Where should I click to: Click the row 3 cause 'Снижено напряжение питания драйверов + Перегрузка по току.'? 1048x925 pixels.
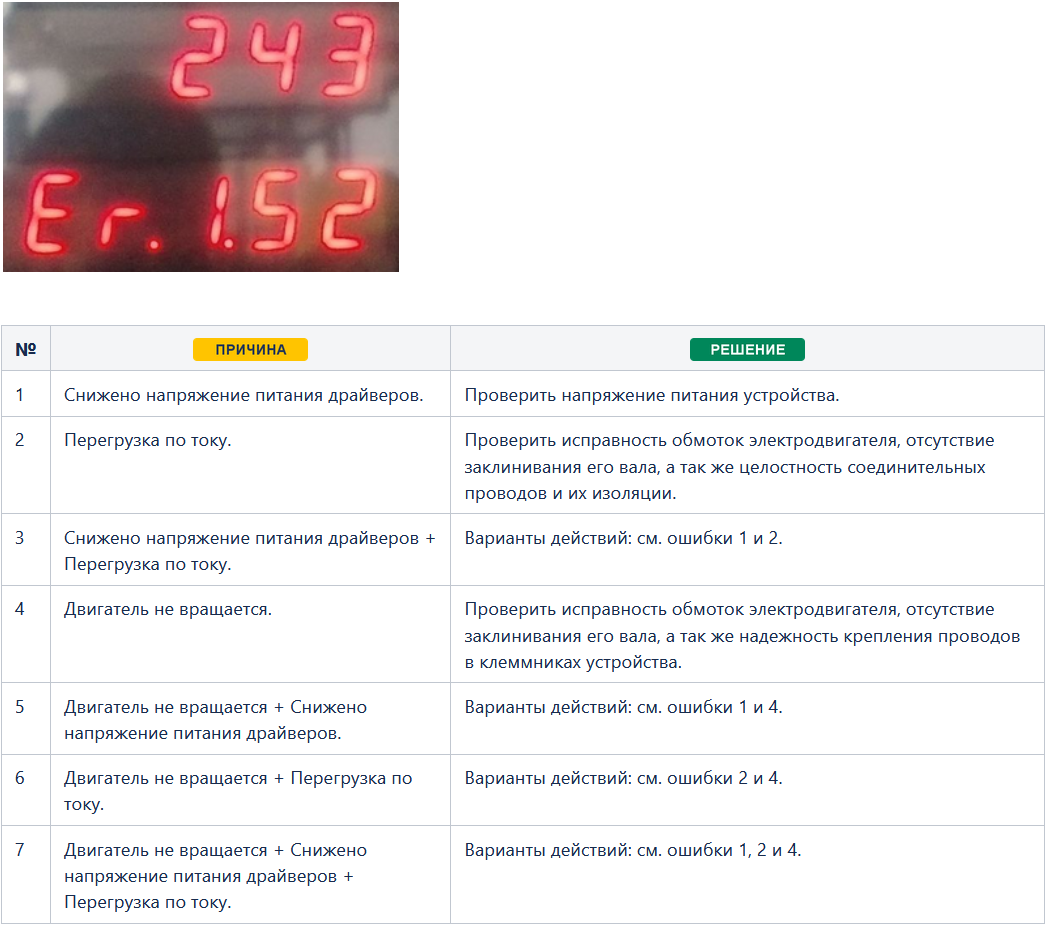(249, 551)
